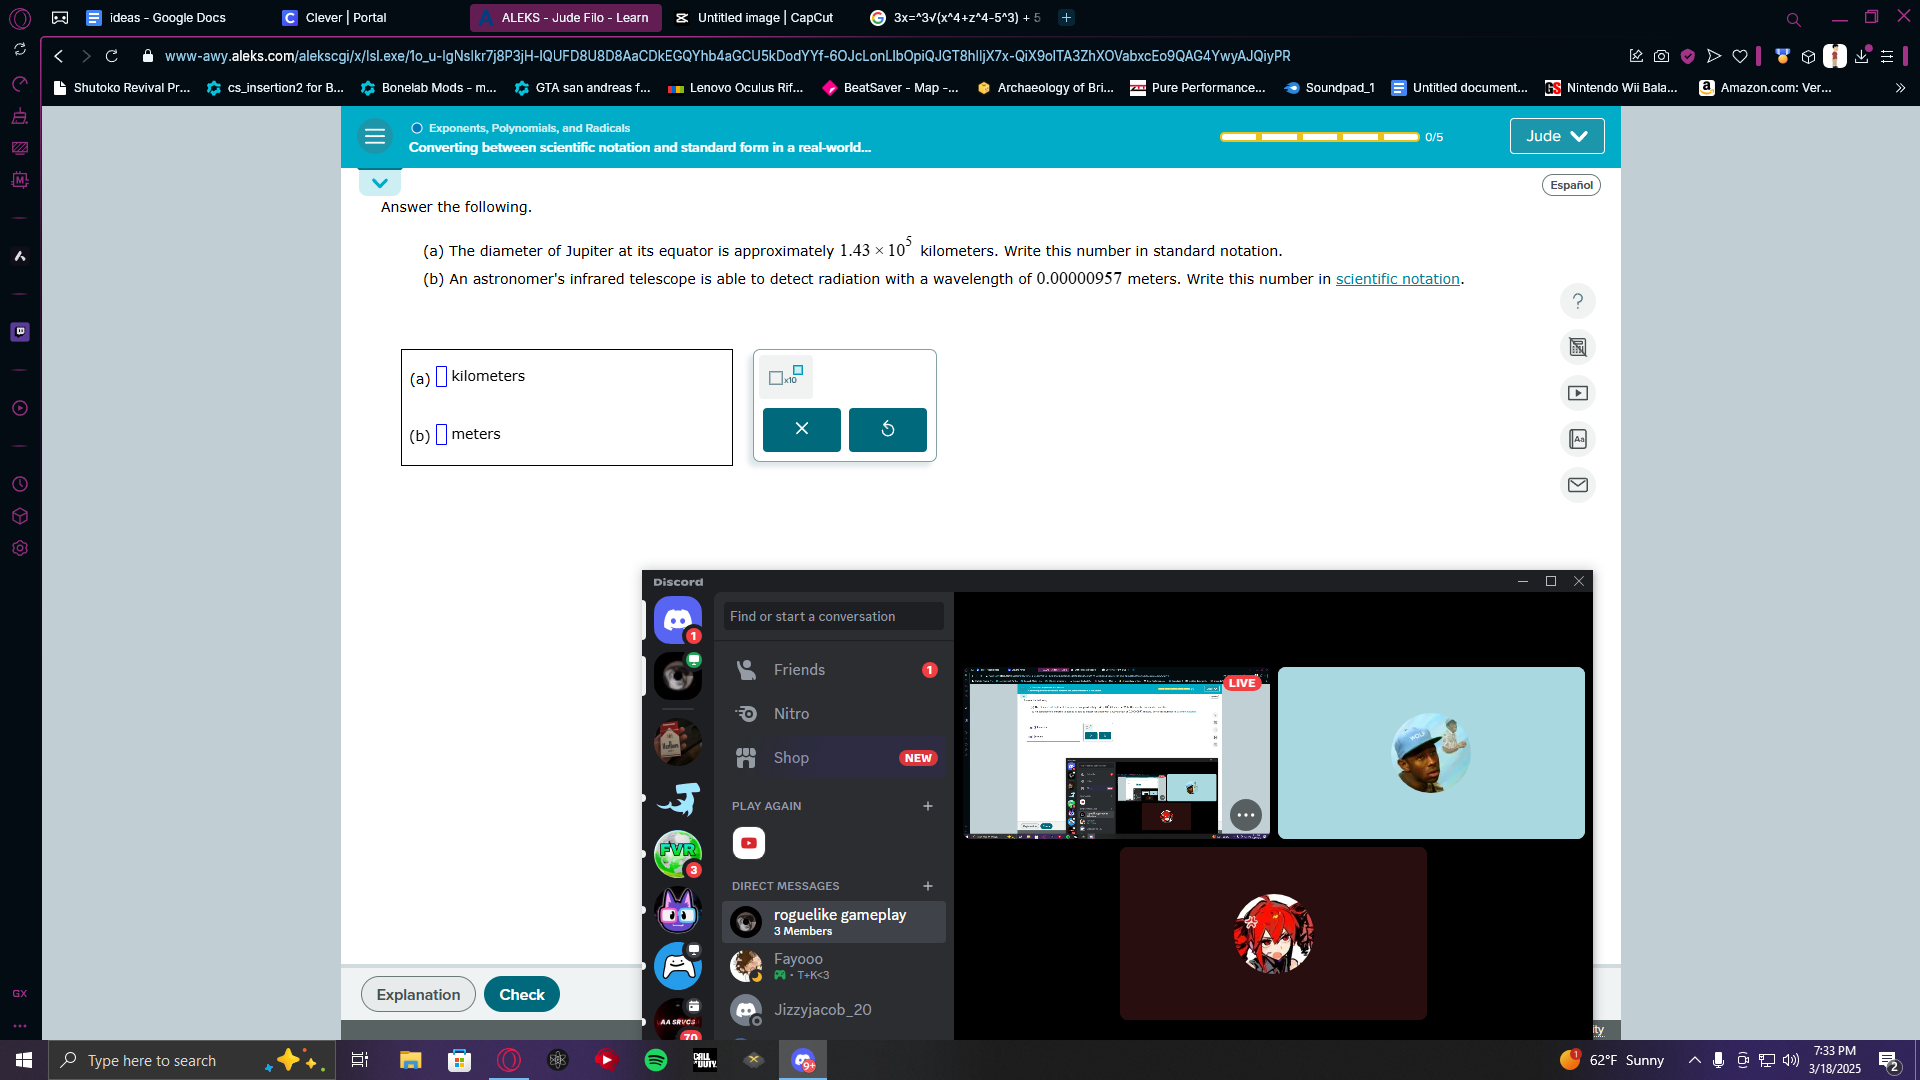
Task: Open the FVR server in Discord
Action: coord(678,854)
